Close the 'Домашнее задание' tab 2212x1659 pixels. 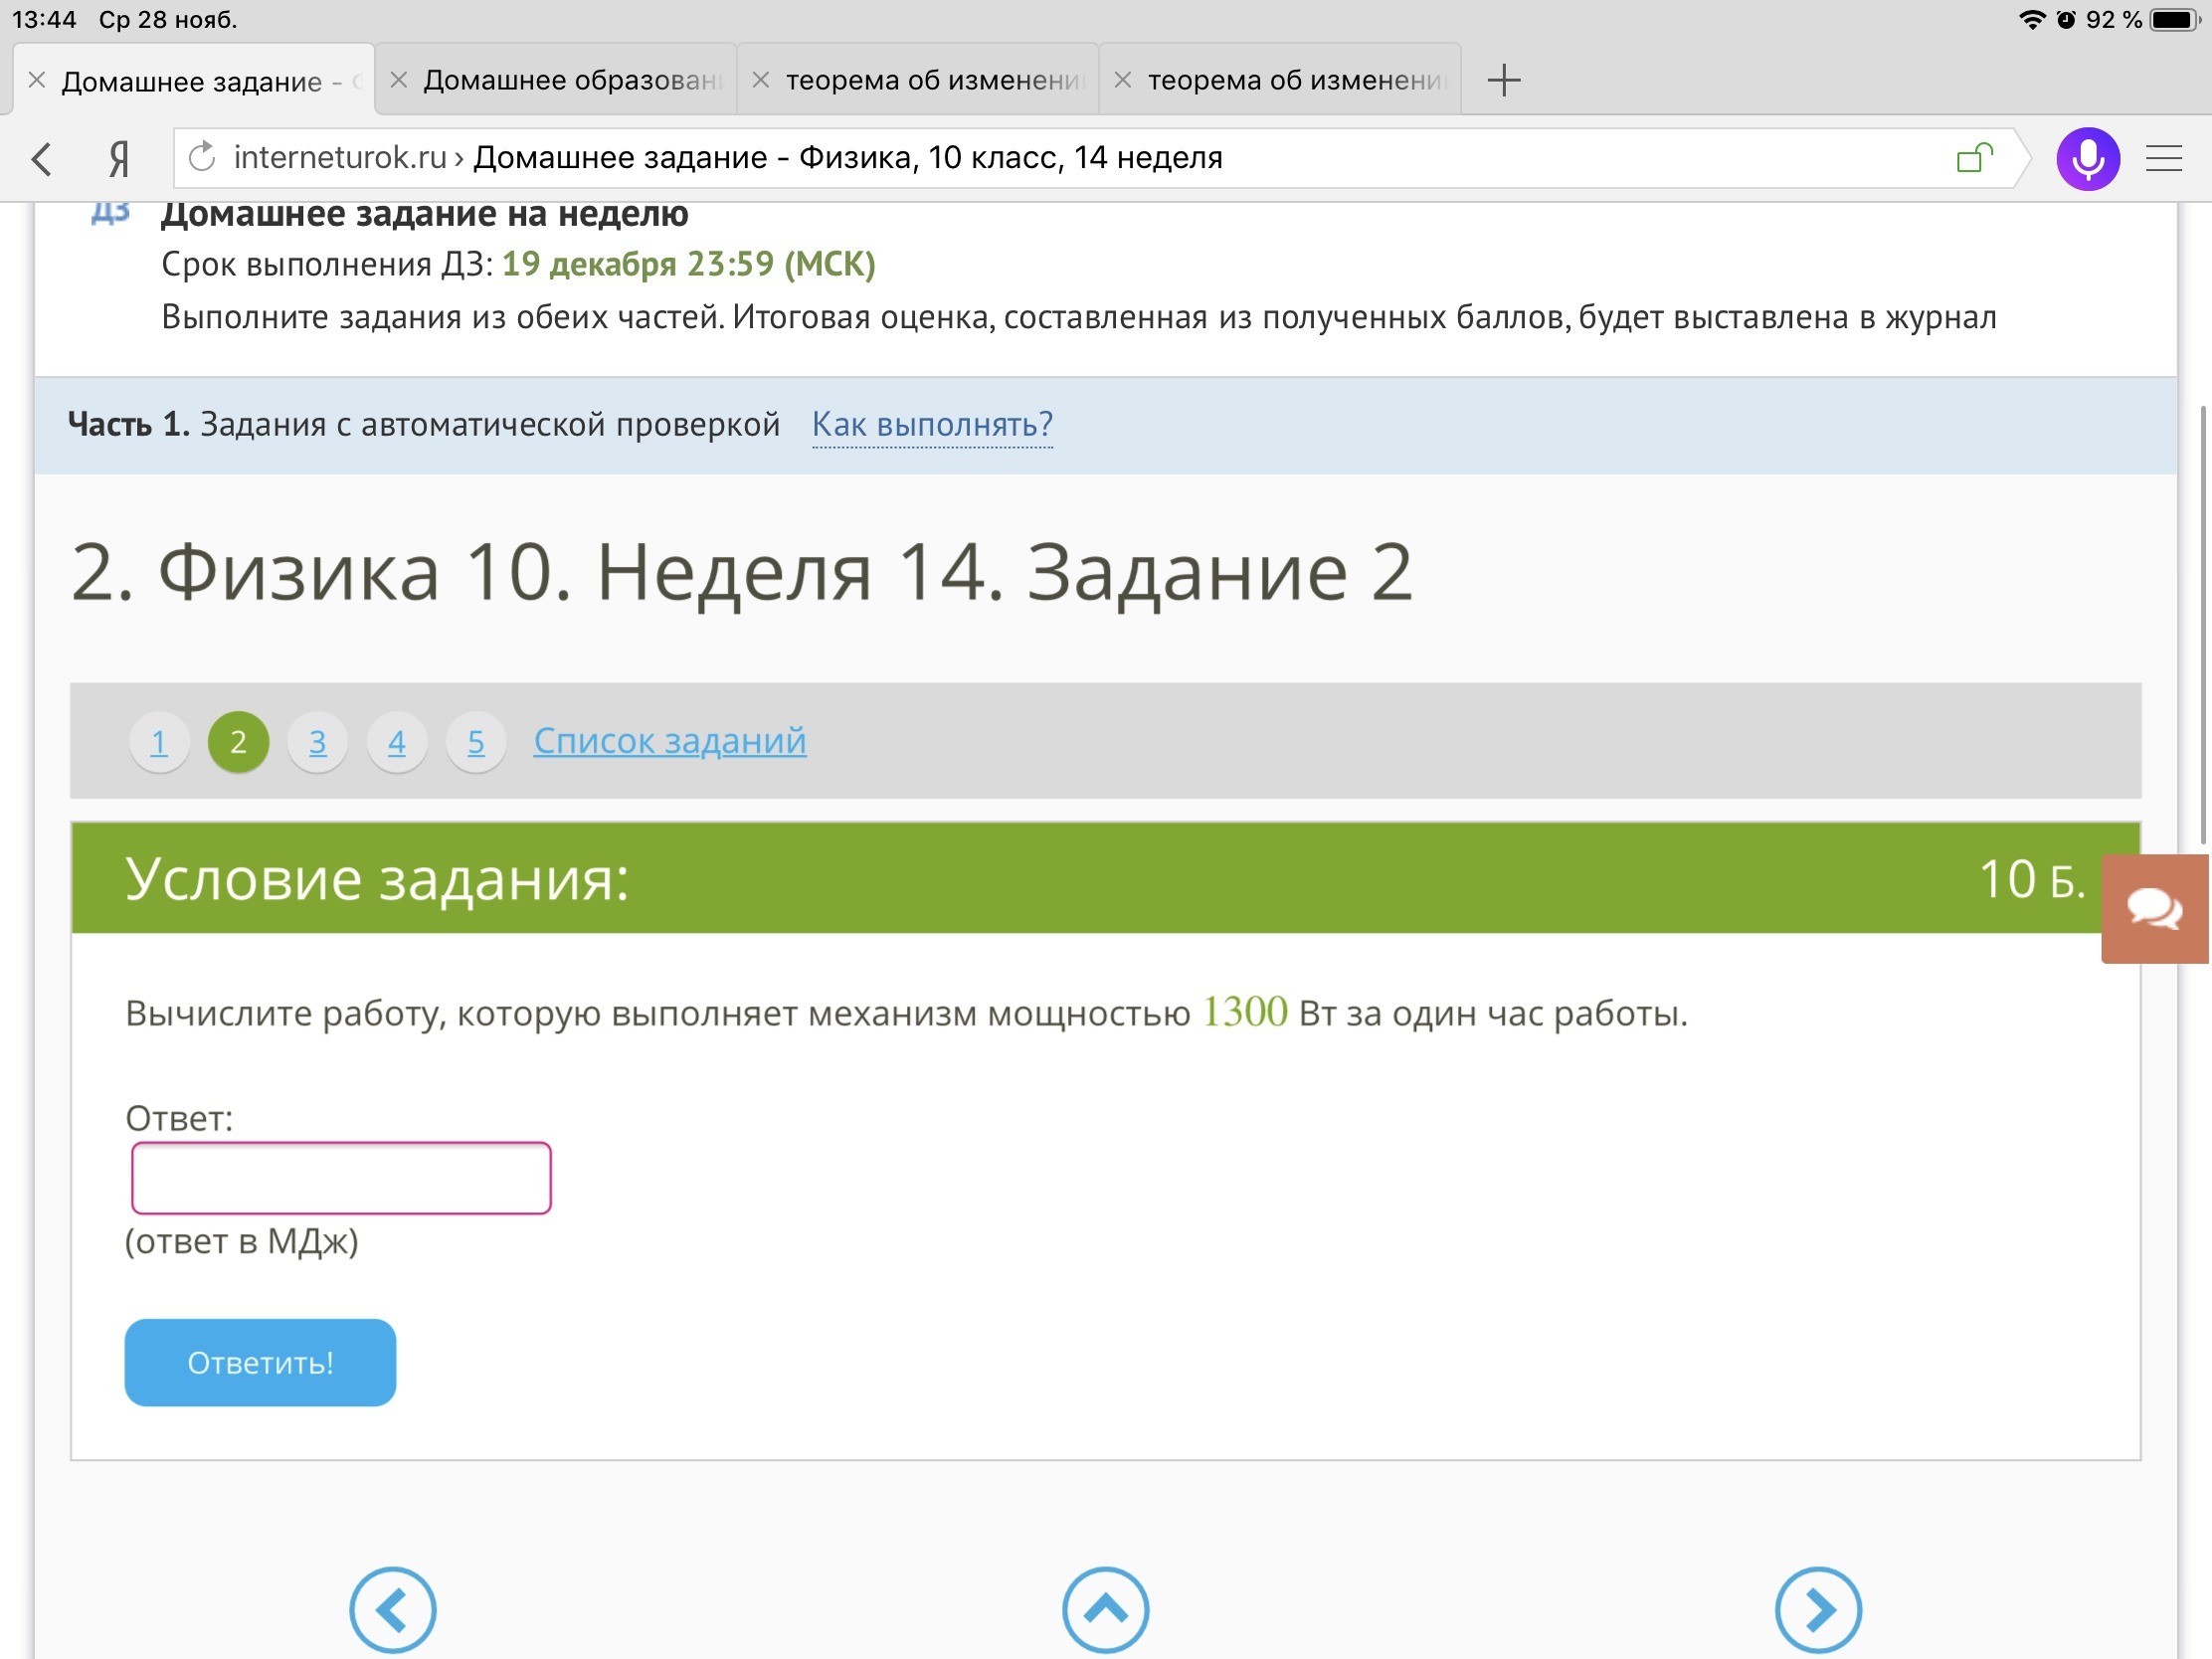(37, 80)
